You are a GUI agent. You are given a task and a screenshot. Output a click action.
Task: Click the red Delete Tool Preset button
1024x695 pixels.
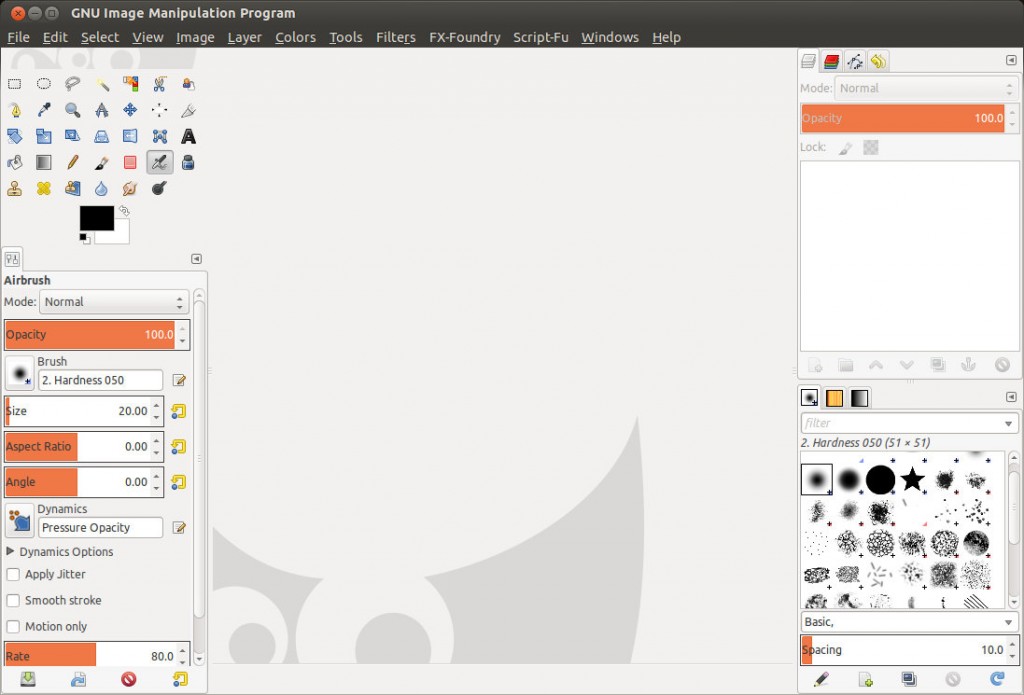point(129,679)
